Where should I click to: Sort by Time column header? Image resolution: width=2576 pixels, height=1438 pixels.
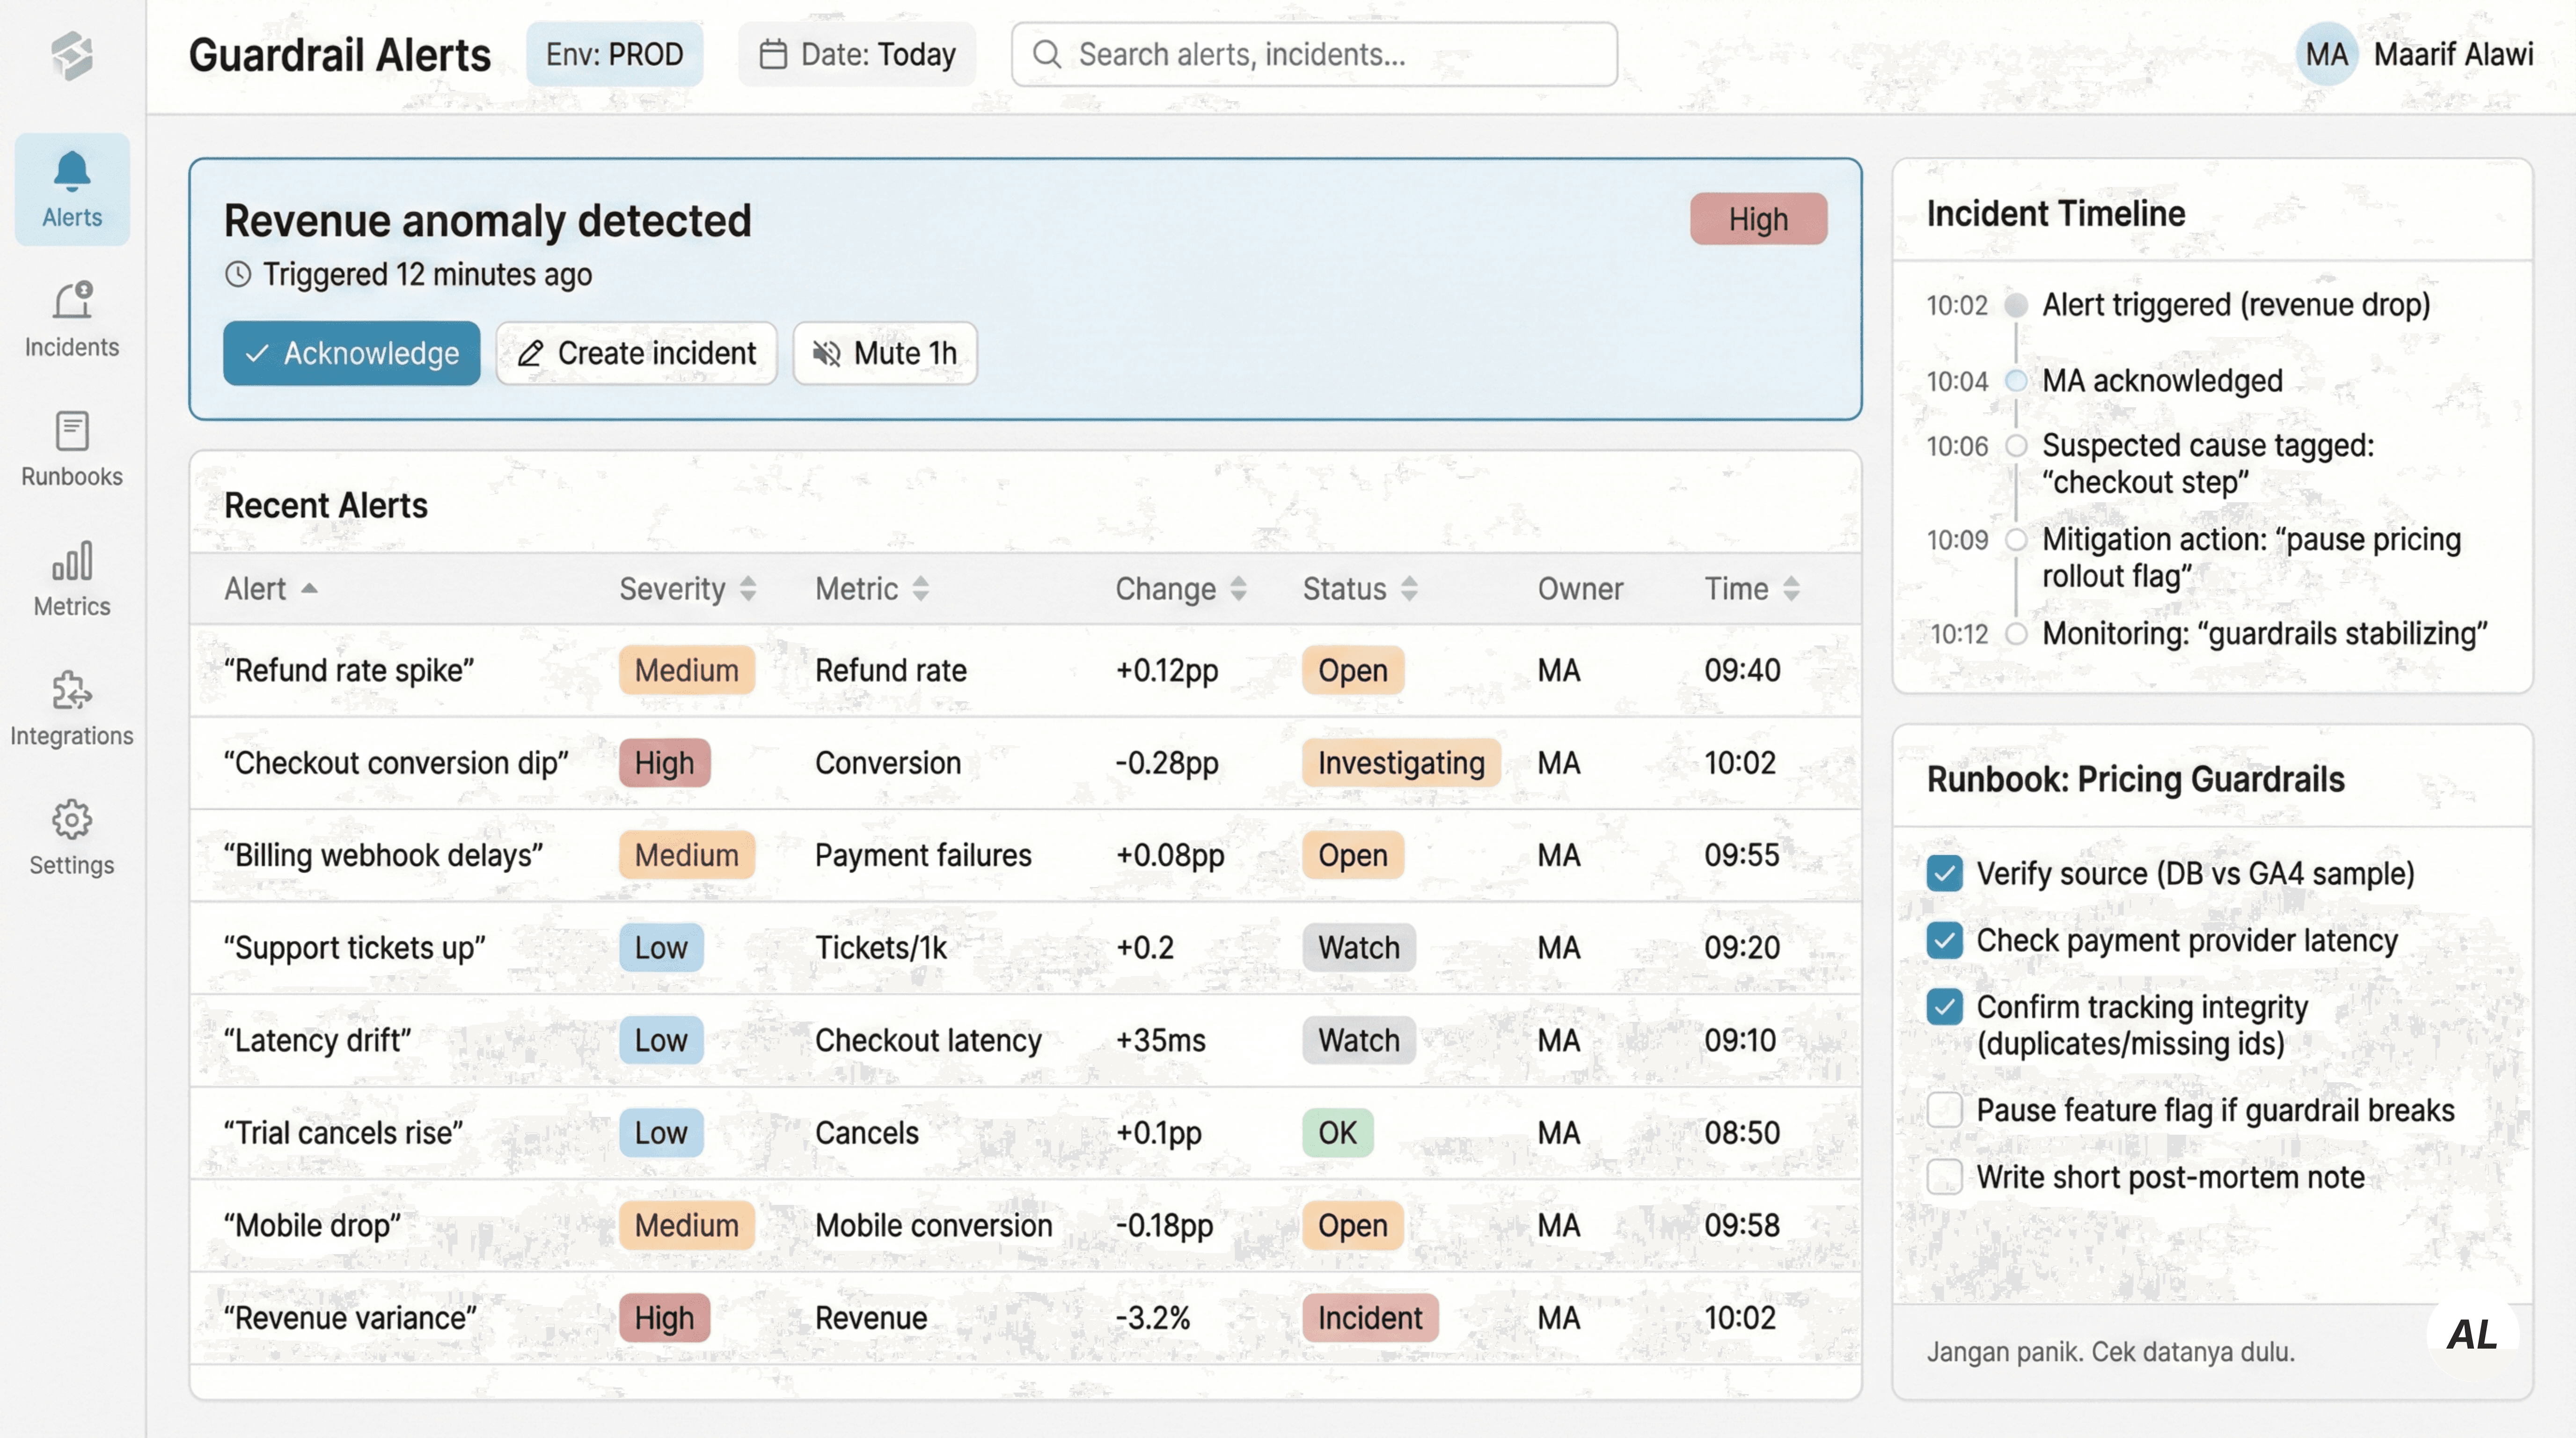point(1790,589)
